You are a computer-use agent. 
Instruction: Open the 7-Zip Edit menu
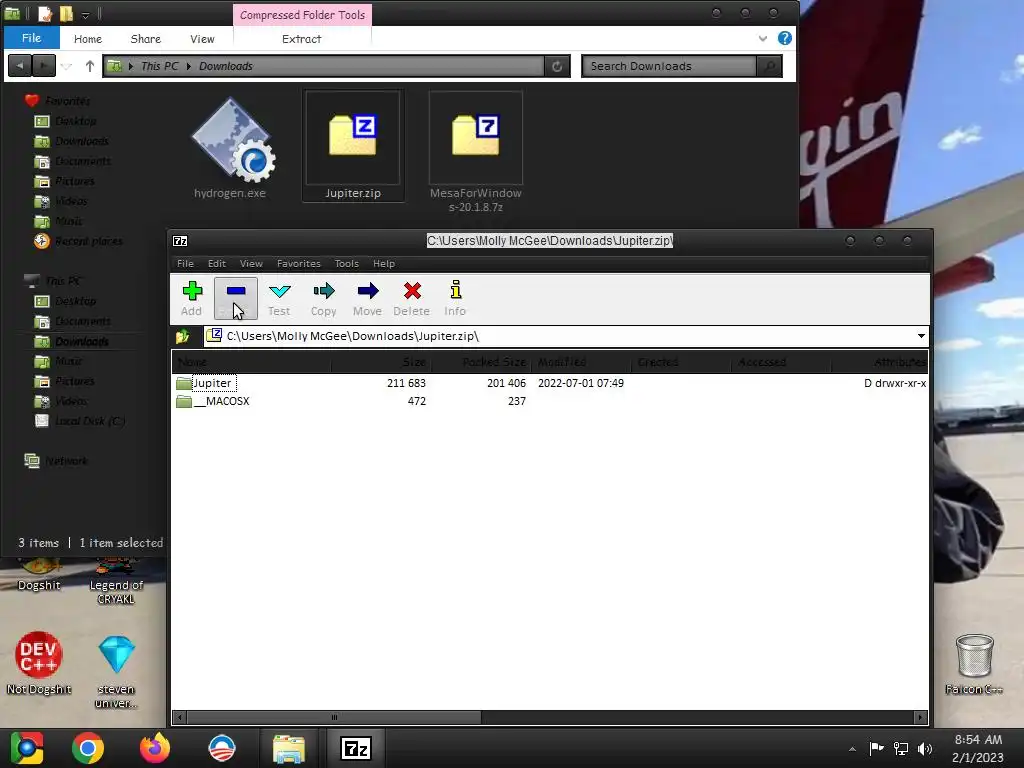click(217, 264)
